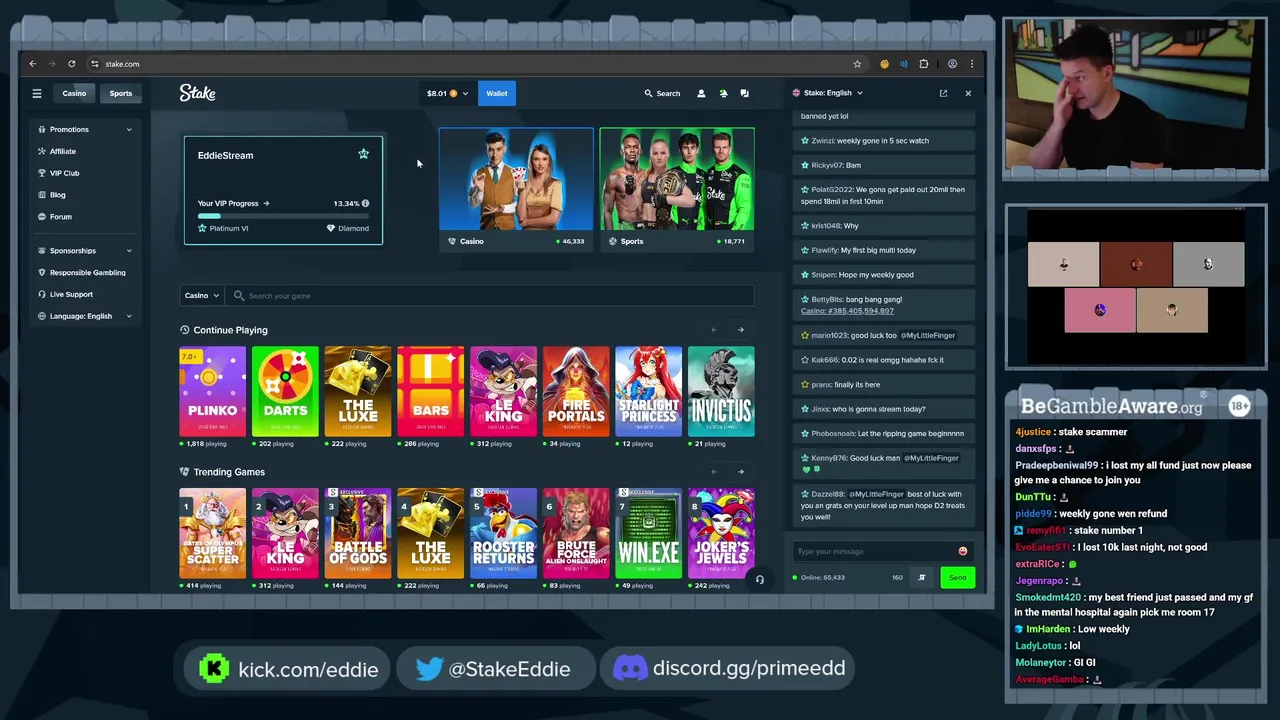Next arrow in Continue Playing row
The height and width of the screenshot is (720, 1280).
(x=741, y=329)
